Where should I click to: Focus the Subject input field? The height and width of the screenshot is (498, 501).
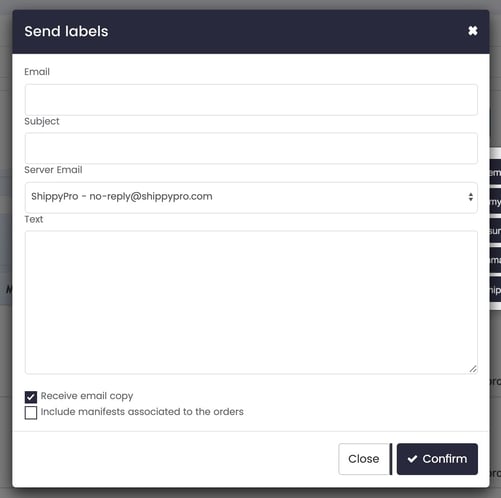[251, 148]
